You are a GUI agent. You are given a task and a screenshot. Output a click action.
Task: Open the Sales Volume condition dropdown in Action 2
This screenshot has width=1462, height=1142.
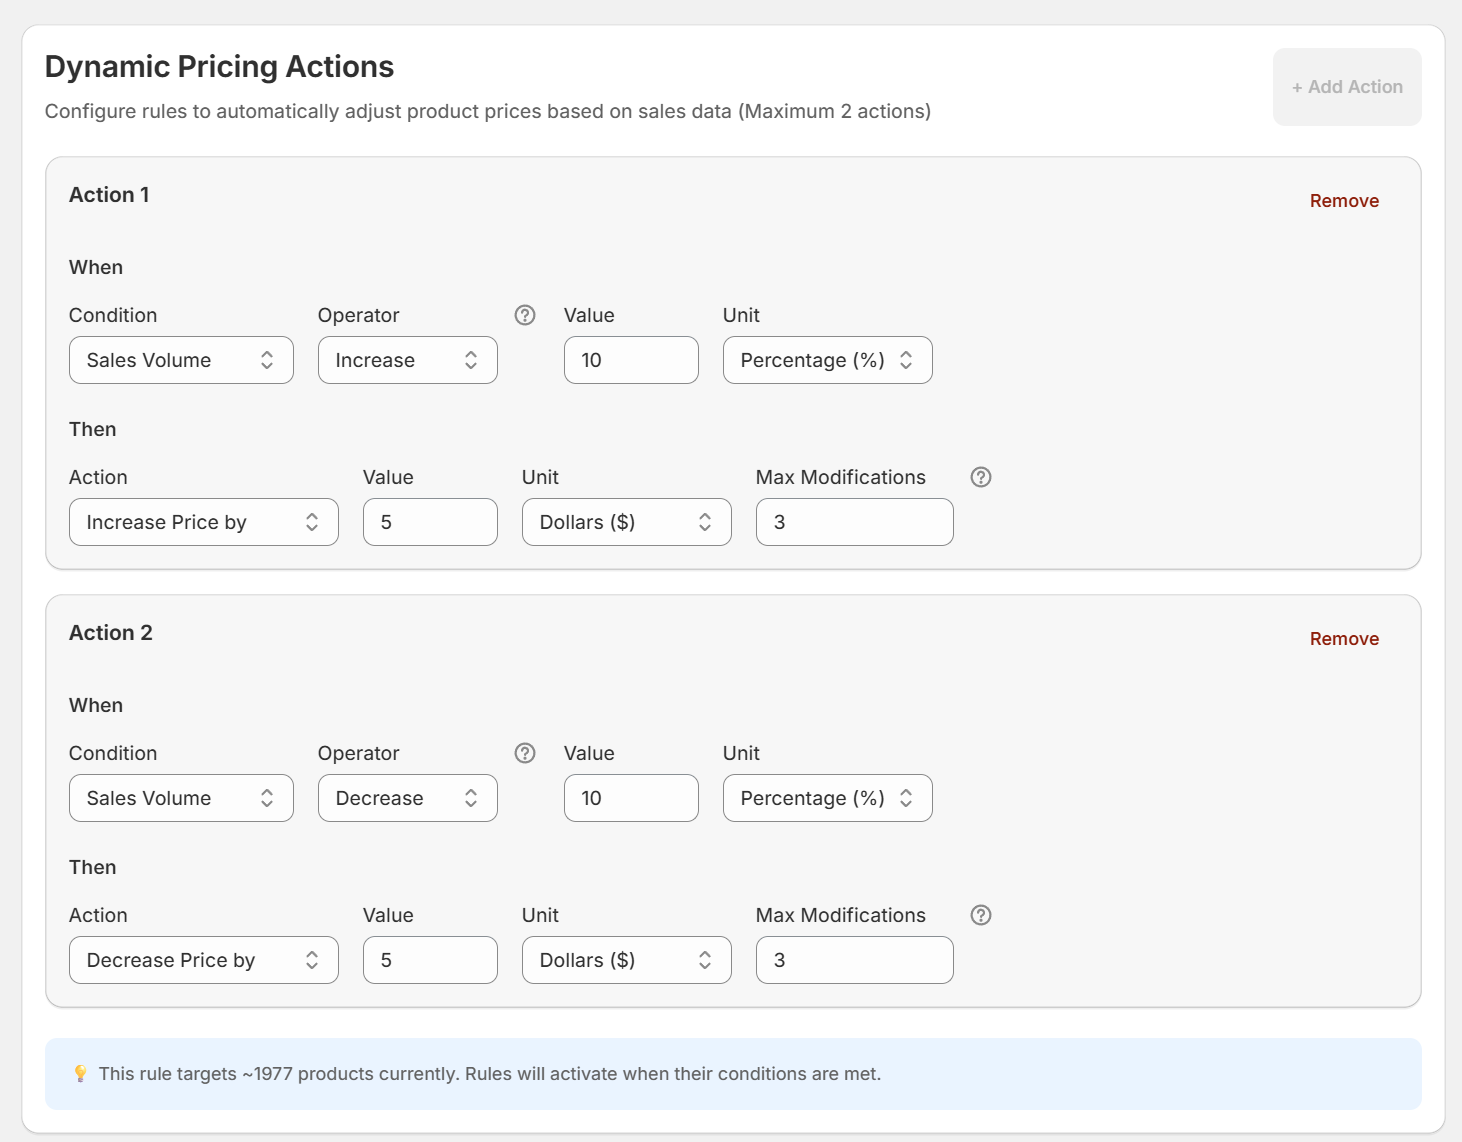[x=181, y=798]
